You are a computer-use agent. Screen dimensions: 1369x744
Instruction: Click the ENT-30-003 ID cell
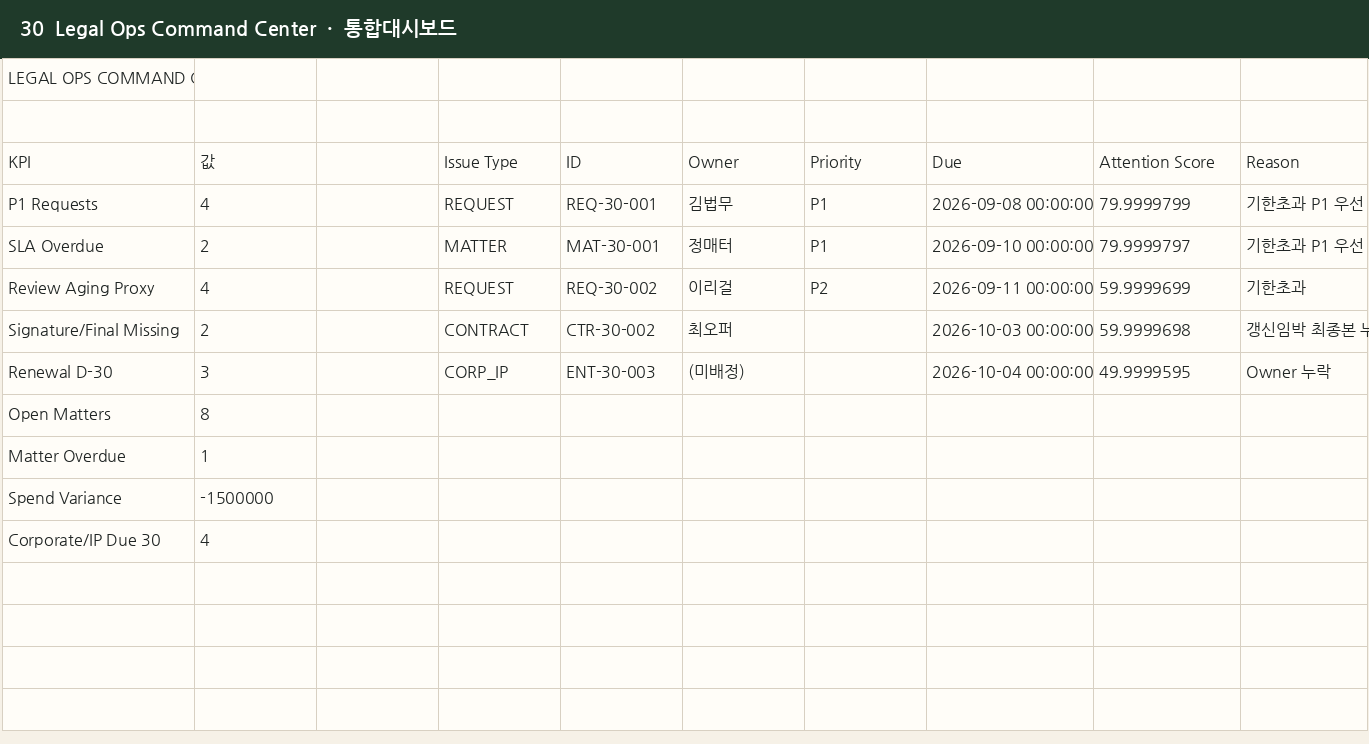click(x=621, y=373)
